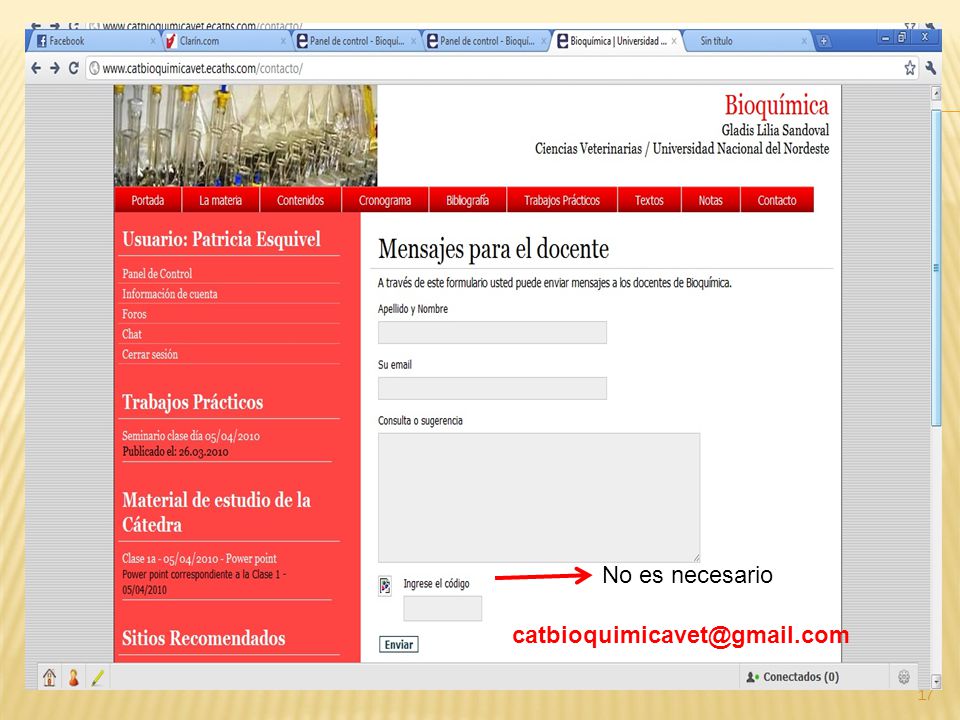Open the Notas menu item
The height and width of the screenshot is (720, 960).
pos(711,200)
